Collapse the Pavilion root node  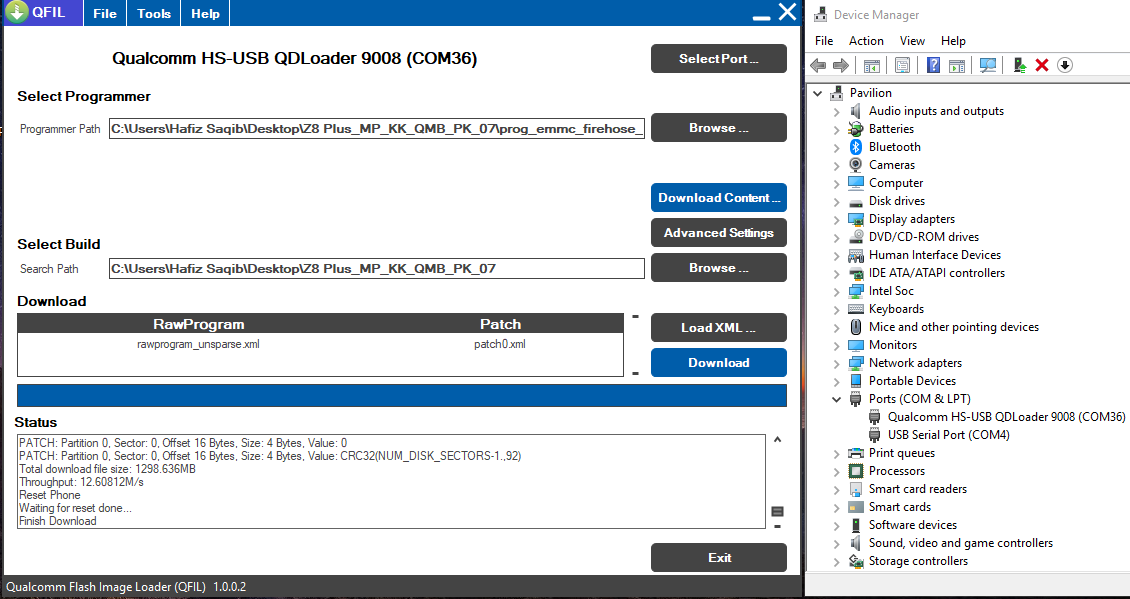point(817,93)
